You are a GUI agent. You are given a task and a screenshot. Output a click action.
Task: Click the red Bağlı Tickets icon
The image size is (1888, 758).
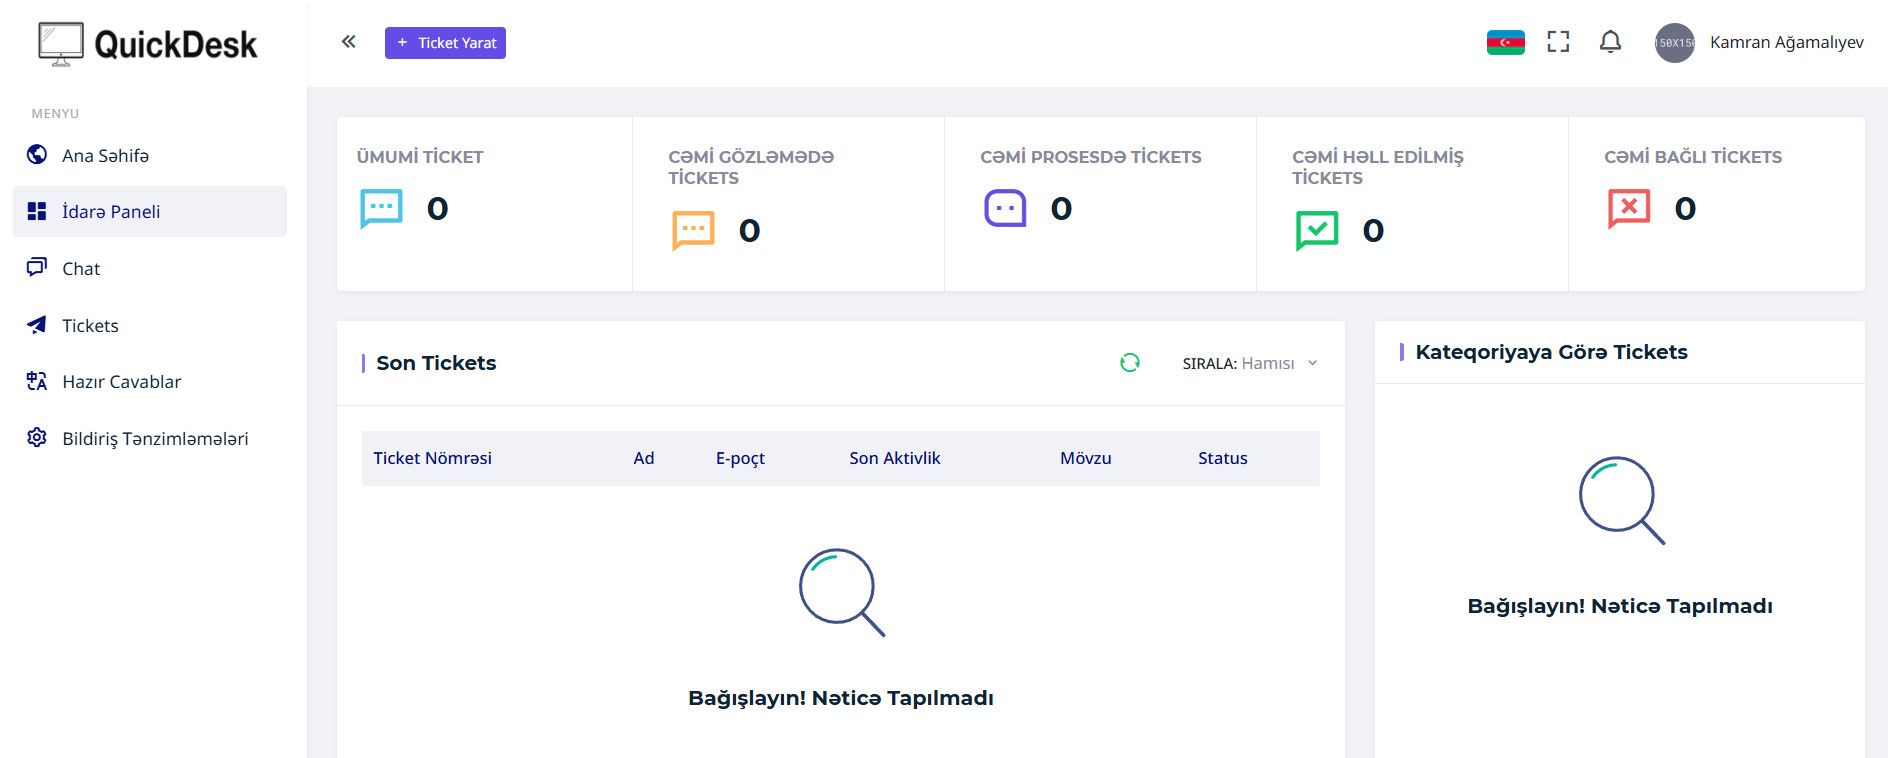coord(1629,208)
